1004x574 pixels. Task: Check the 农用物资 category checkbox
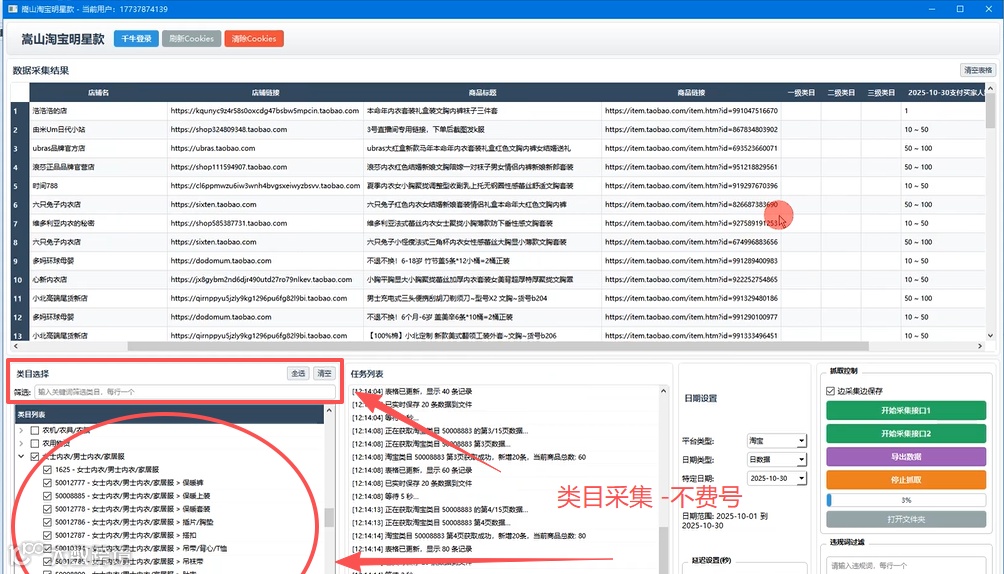click(35, 443)
